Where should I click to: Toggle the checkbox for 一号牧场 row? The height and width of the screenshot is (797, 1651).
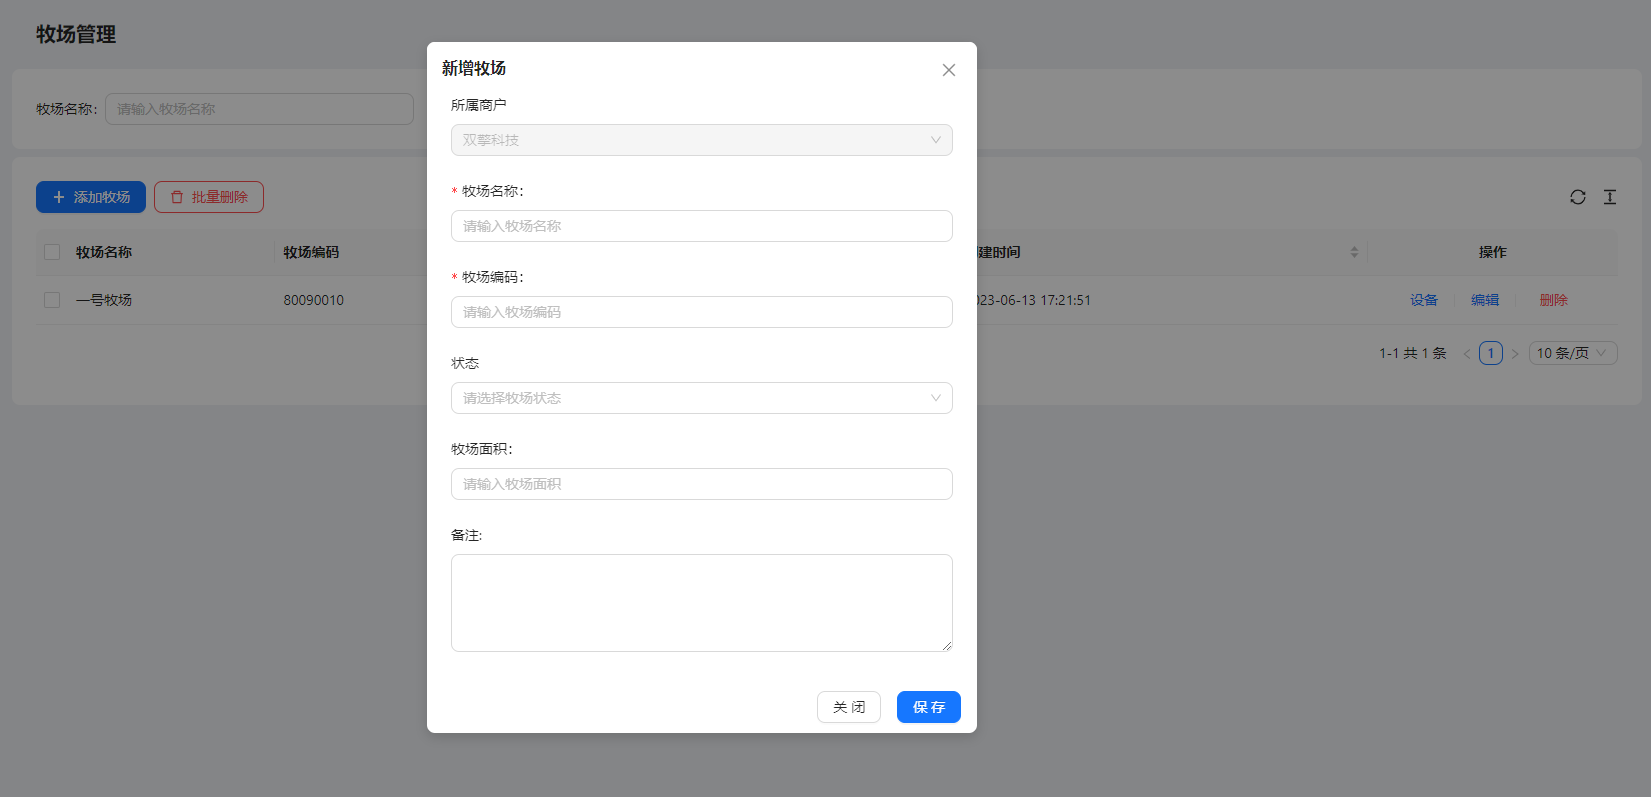click(52, 300)
